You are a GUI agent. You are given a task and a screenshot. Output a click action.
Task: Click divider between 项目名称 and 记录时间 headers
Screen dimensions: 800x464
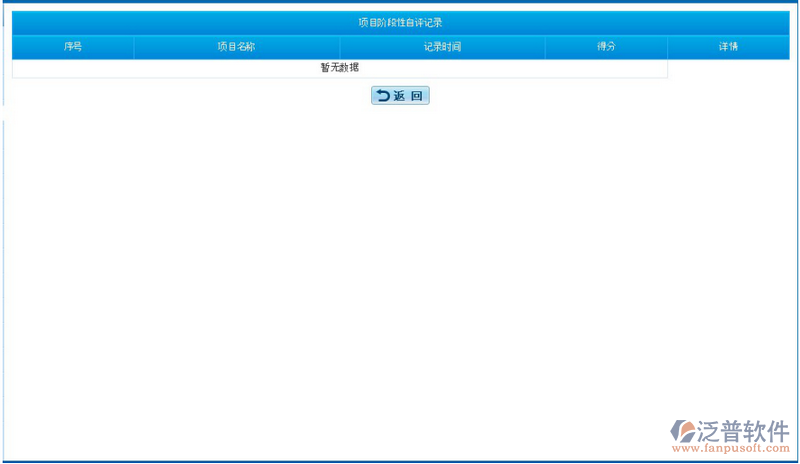(x=340, y=47)
